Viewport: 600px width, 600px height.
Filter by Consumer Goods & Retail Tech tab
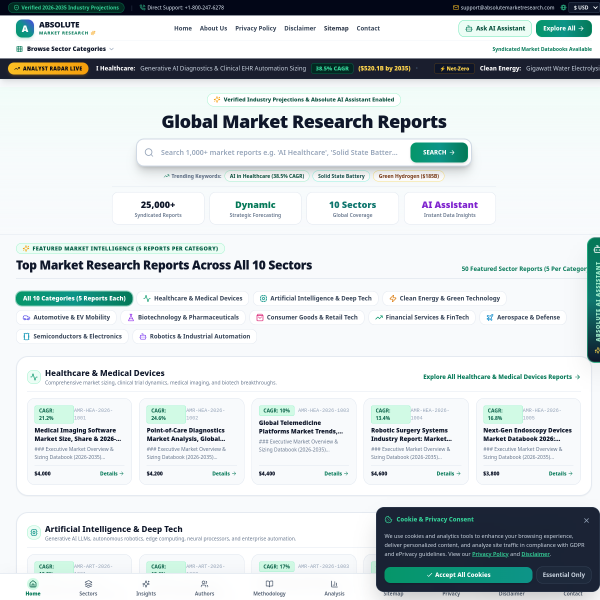[x=307, y=317]
